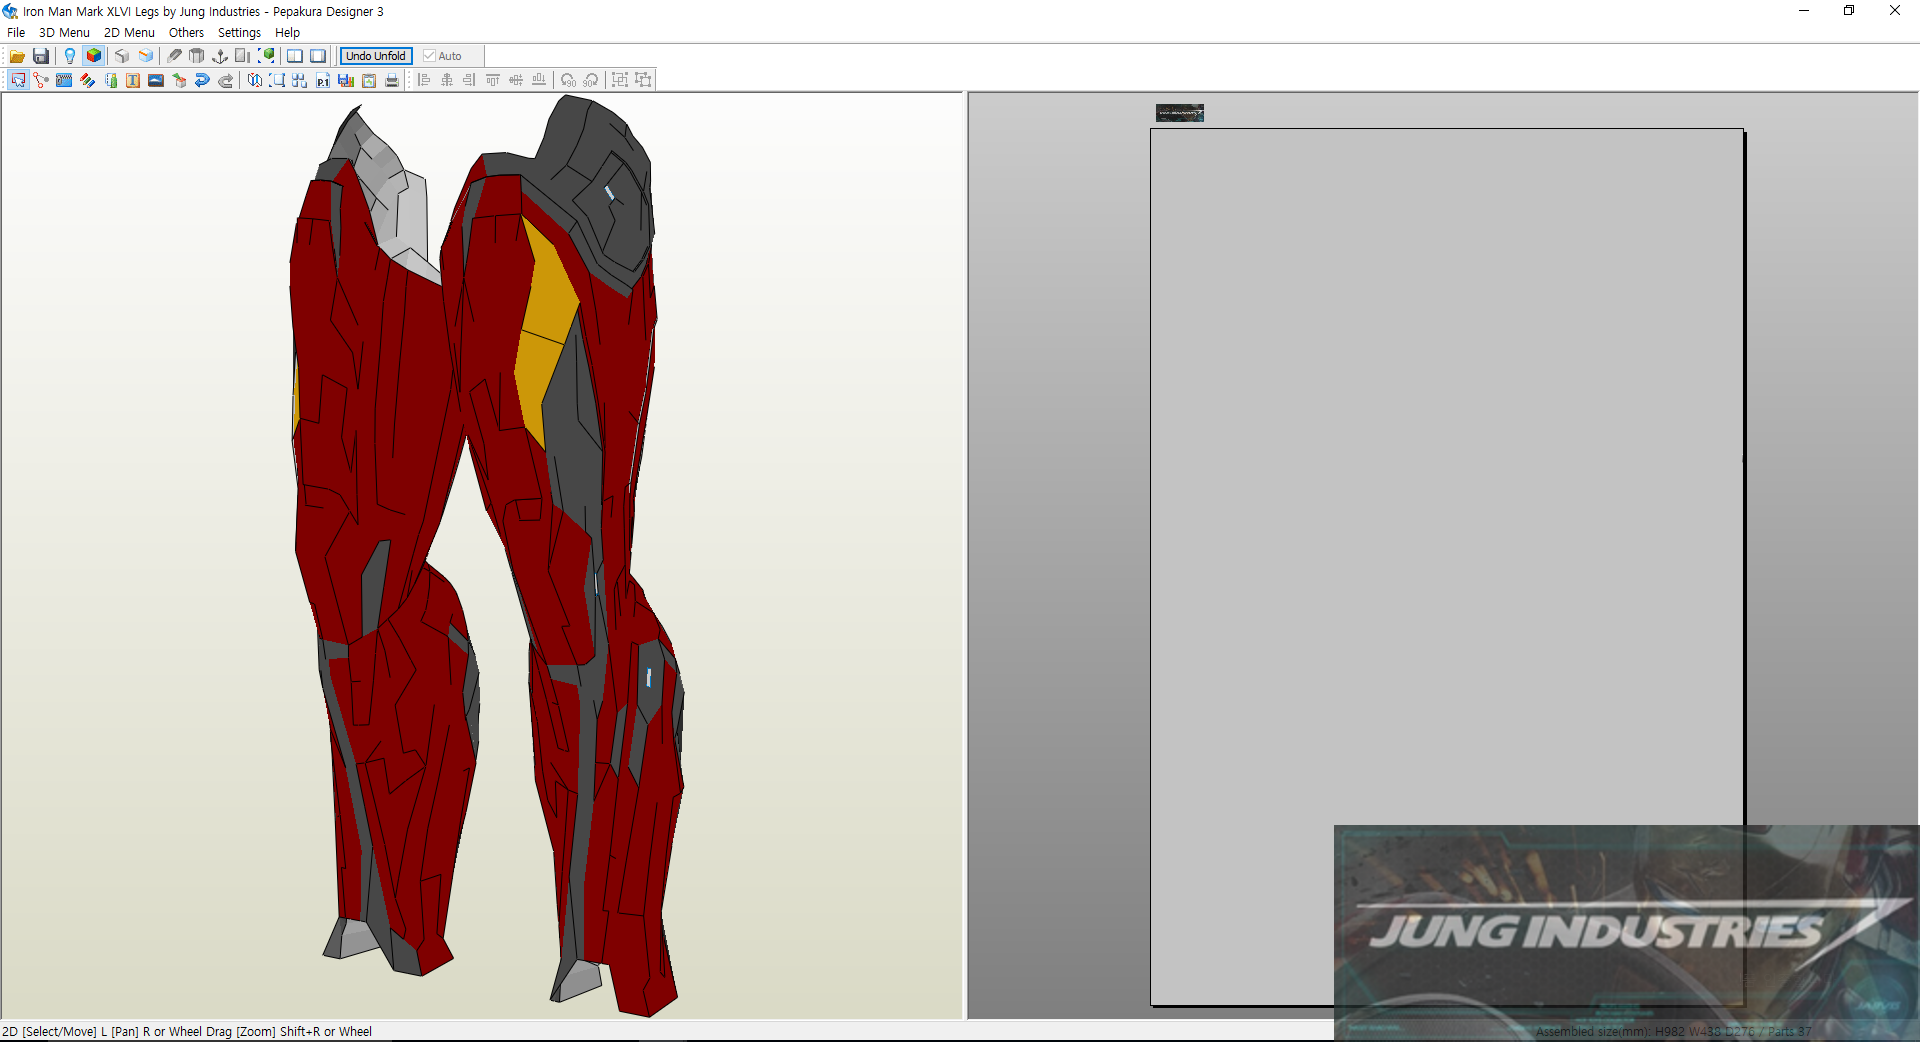1920x1042 pixels.
Task: Click the arrange parts grid icon
Action: pyautogui.click(x=300, y=80)
